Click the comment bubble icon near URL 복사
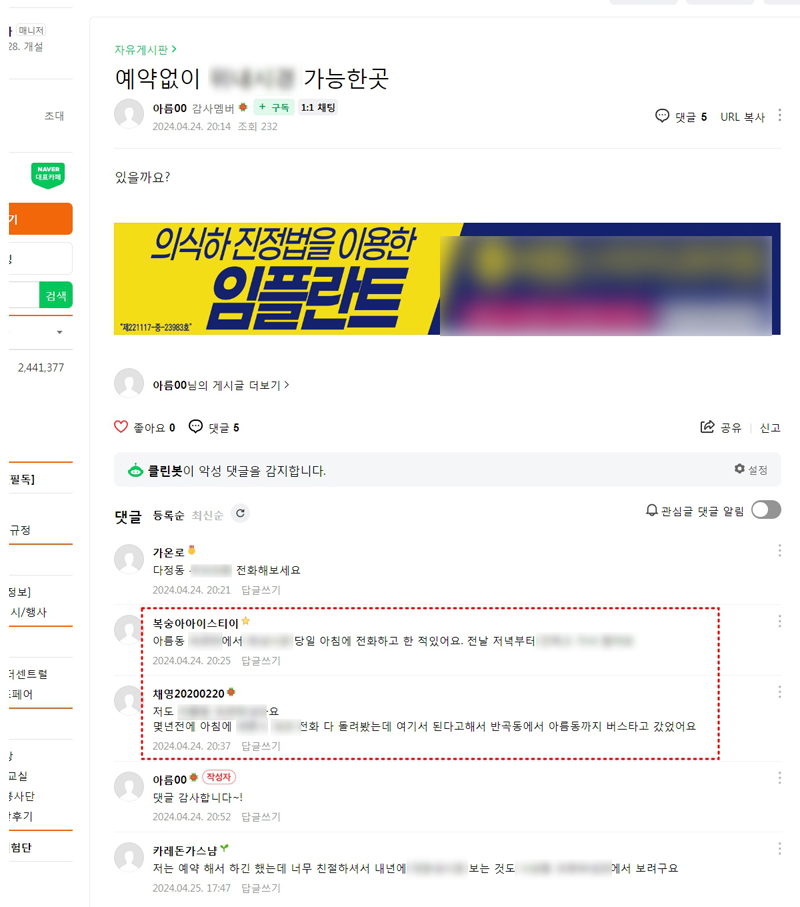This screenshot has height=907, width=800. tap(662, 116)
